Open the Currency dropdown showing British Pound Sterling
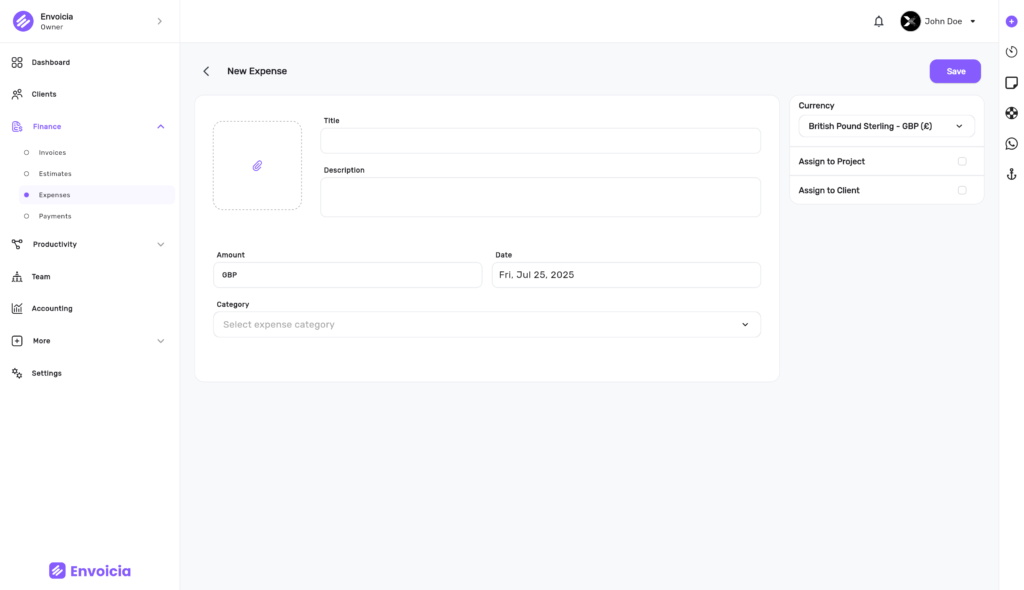 [x=886, y=126]
